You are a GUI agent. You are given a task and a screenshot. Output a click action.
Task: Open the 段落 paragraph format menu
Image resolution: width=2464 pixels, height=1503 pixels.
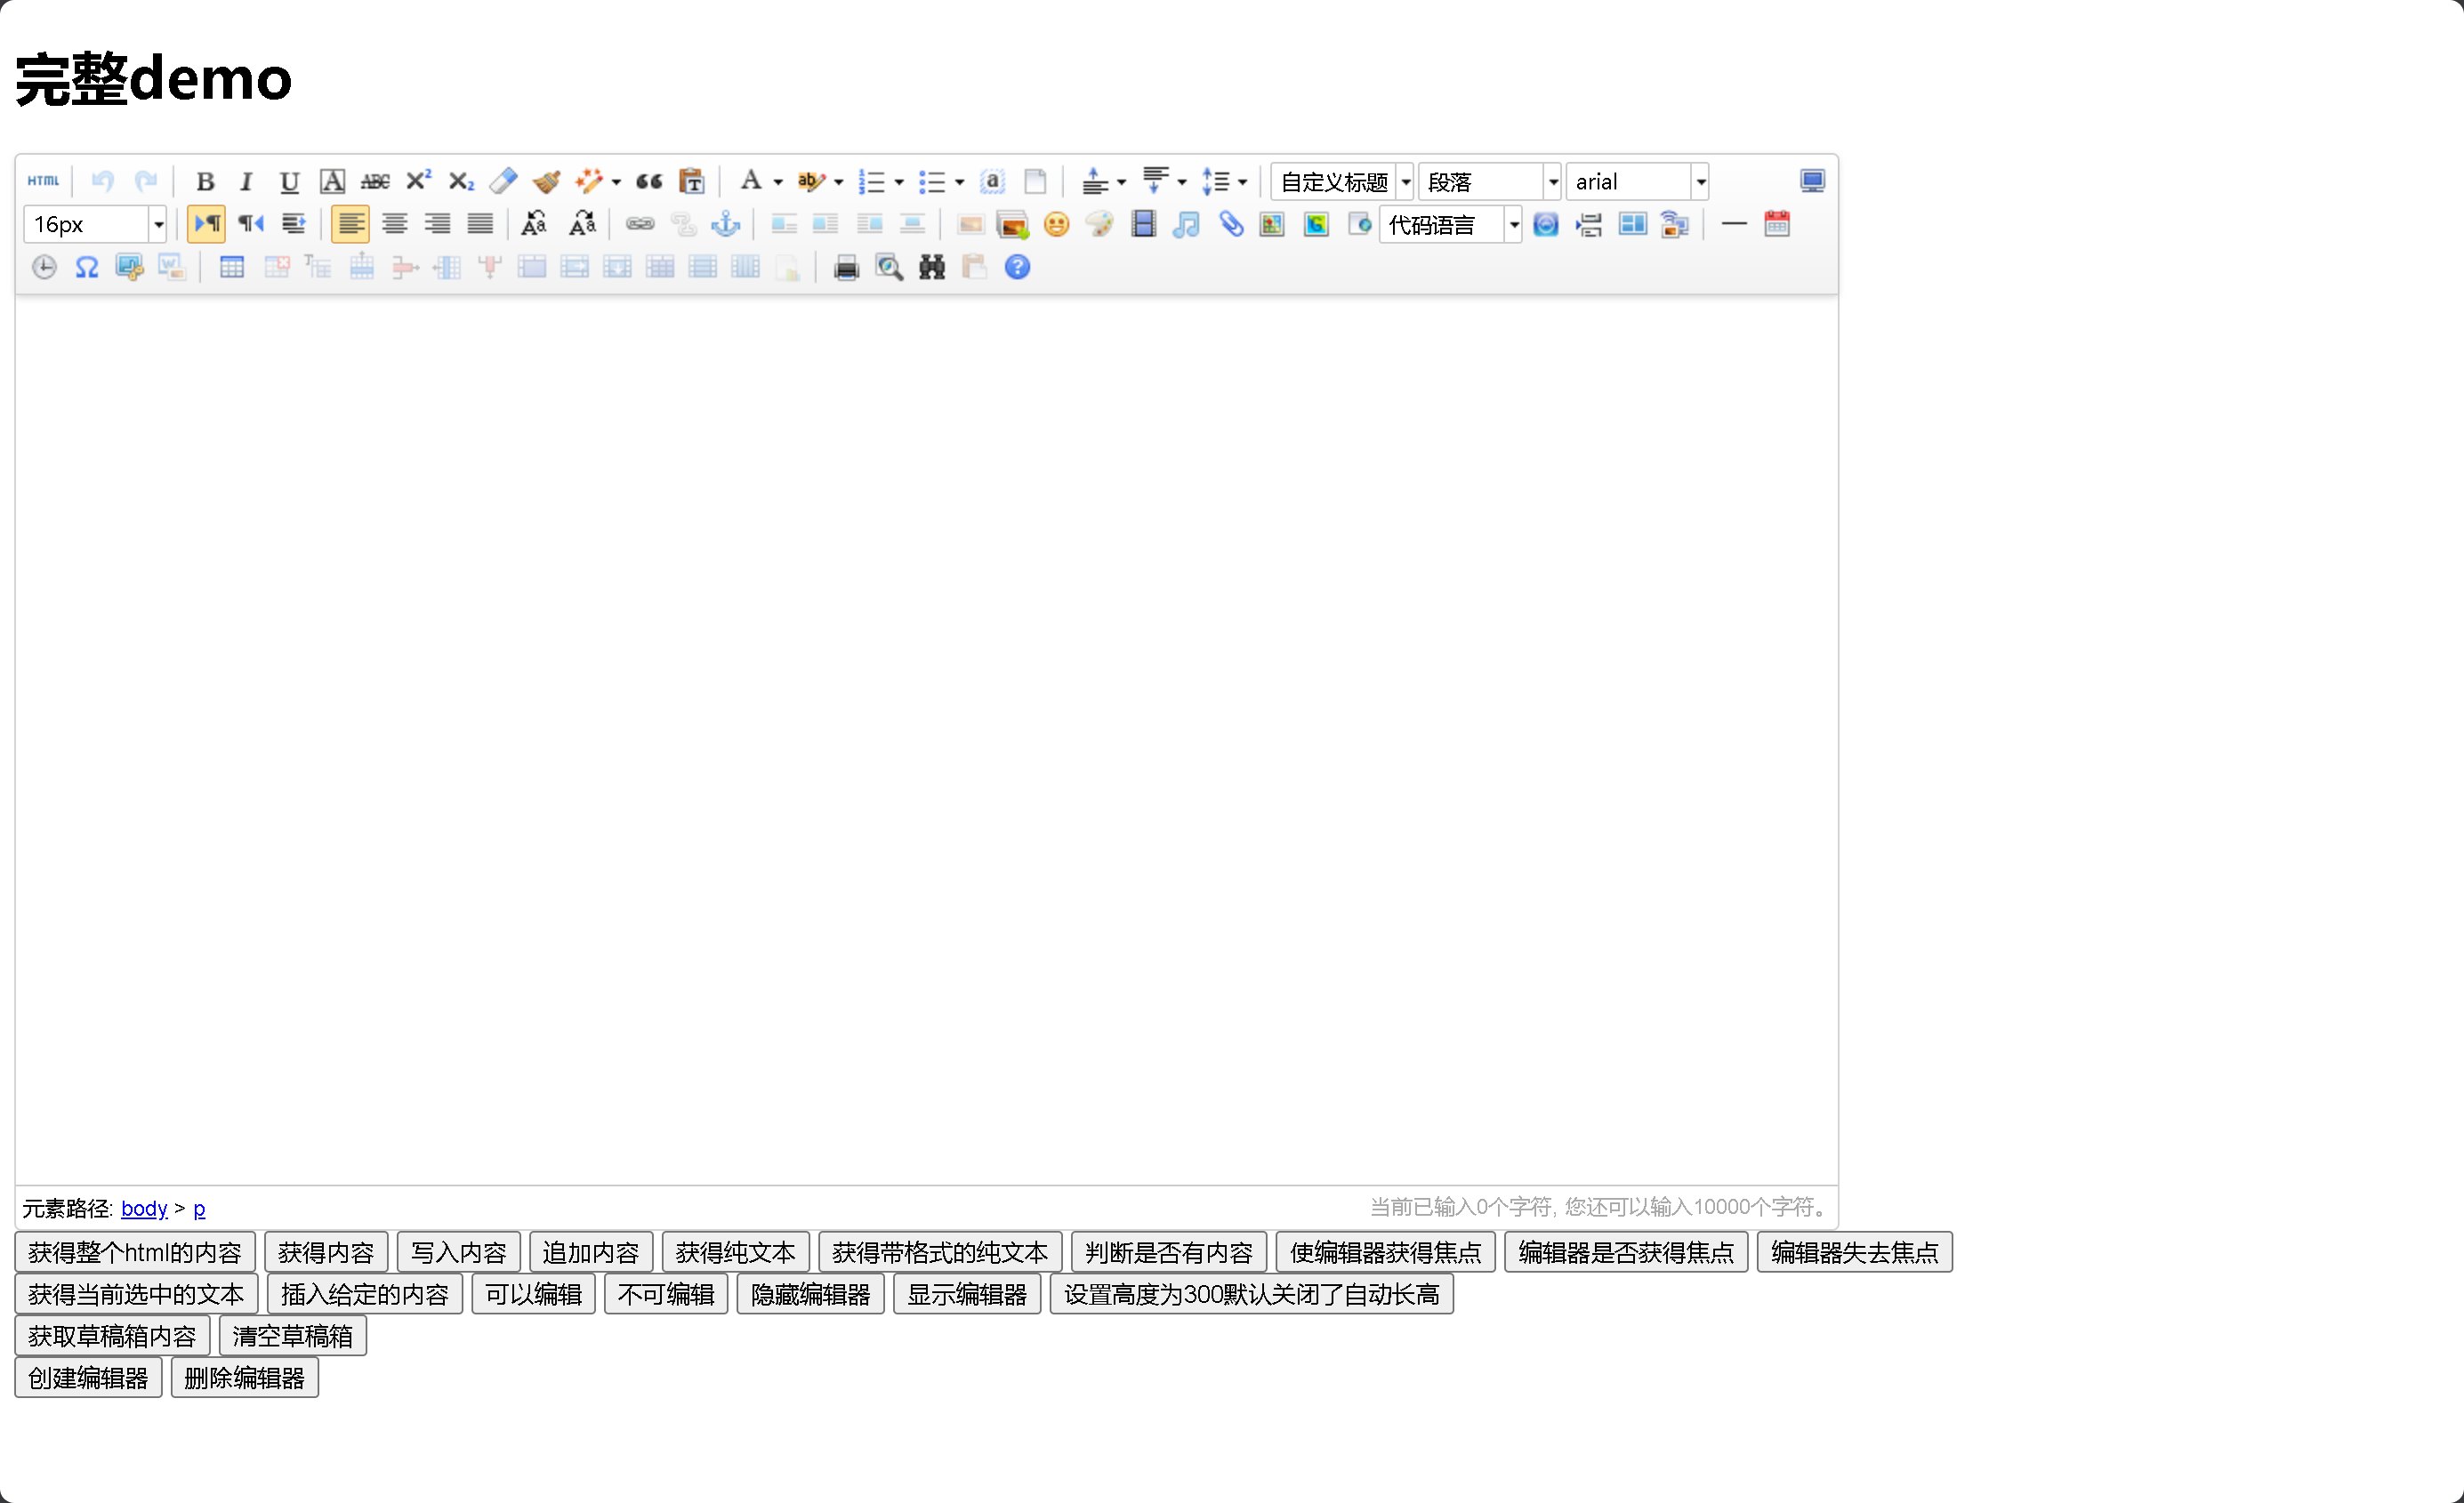point(1552,182)
